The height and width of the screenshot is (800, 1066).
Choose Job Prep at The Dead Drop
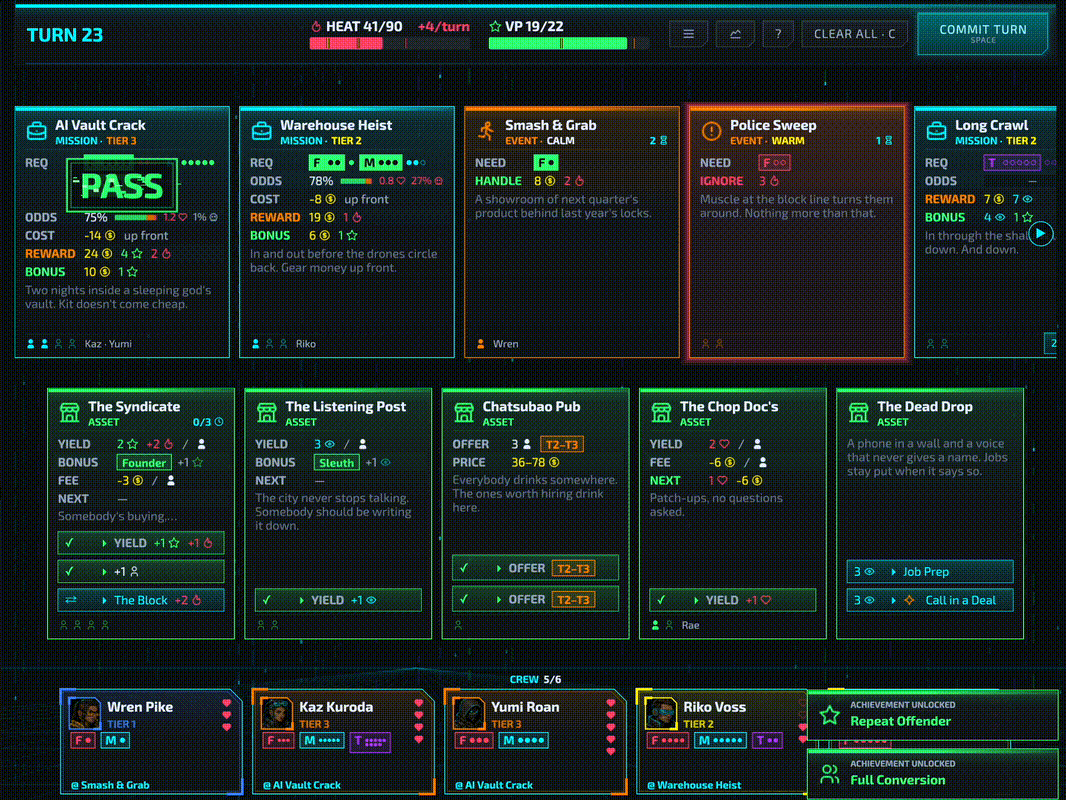pyautogui.click(x=929, y=572)
